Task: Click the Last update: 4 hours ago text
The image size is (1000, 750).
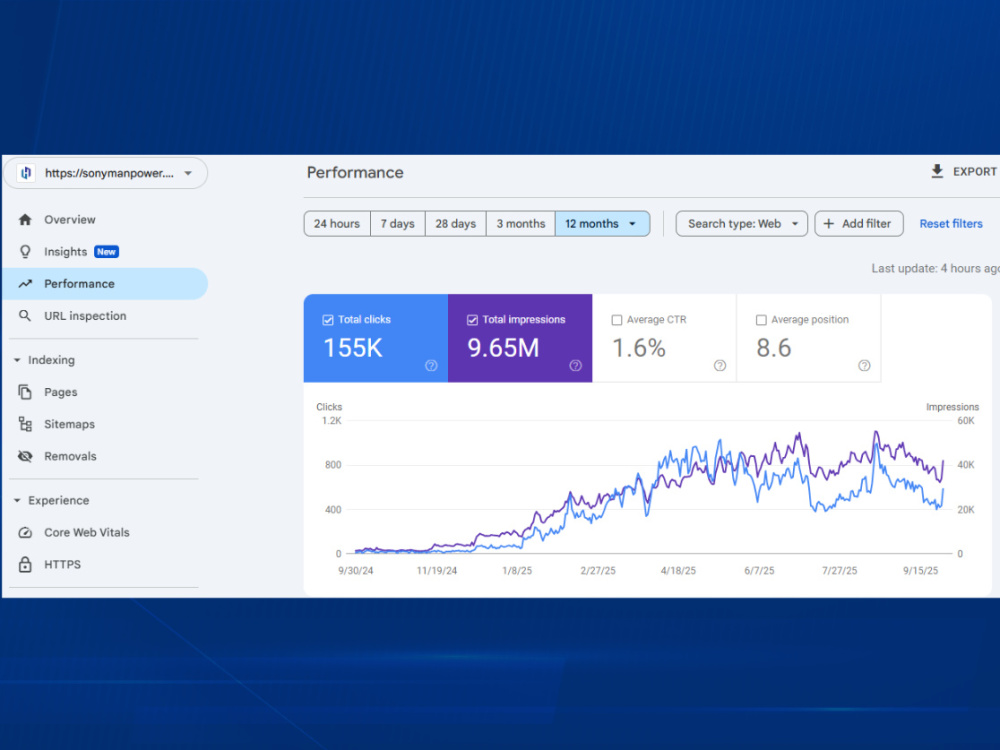Action: coord(935,268)
